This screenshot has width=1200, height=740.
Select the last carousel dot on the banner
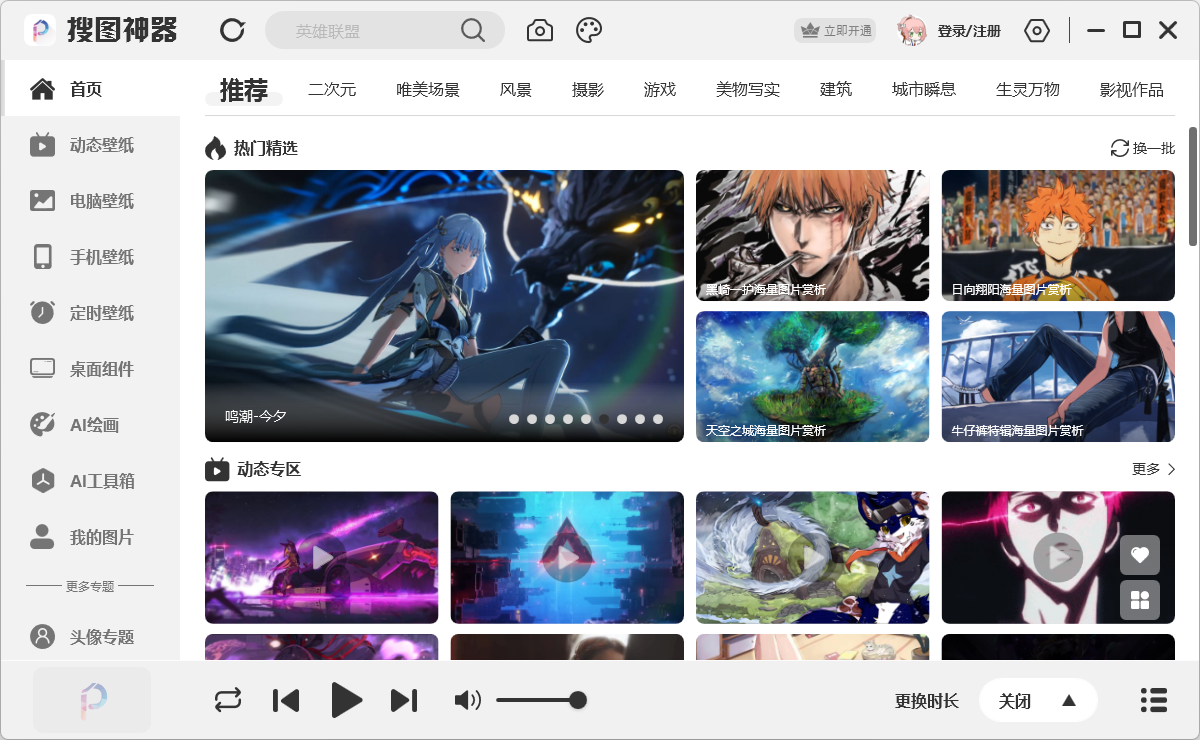pos(658,419)
